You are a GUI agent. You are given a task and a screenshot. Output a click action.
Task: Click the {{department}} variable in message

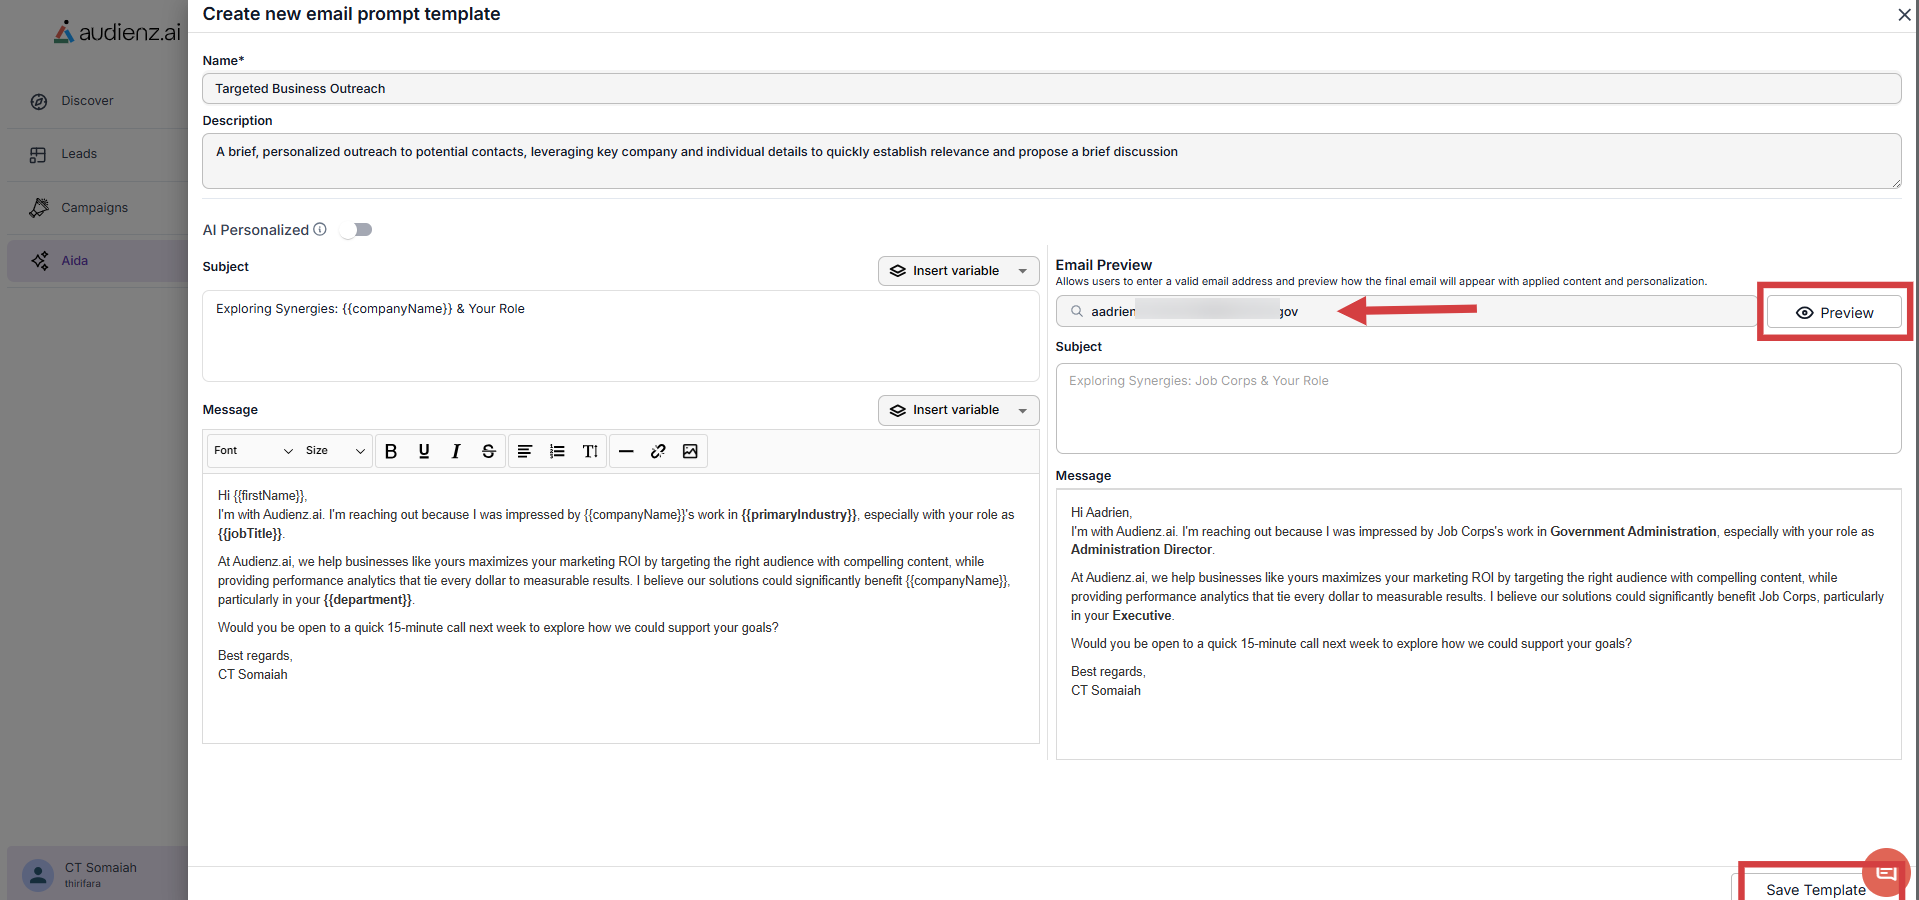point(368,600)
